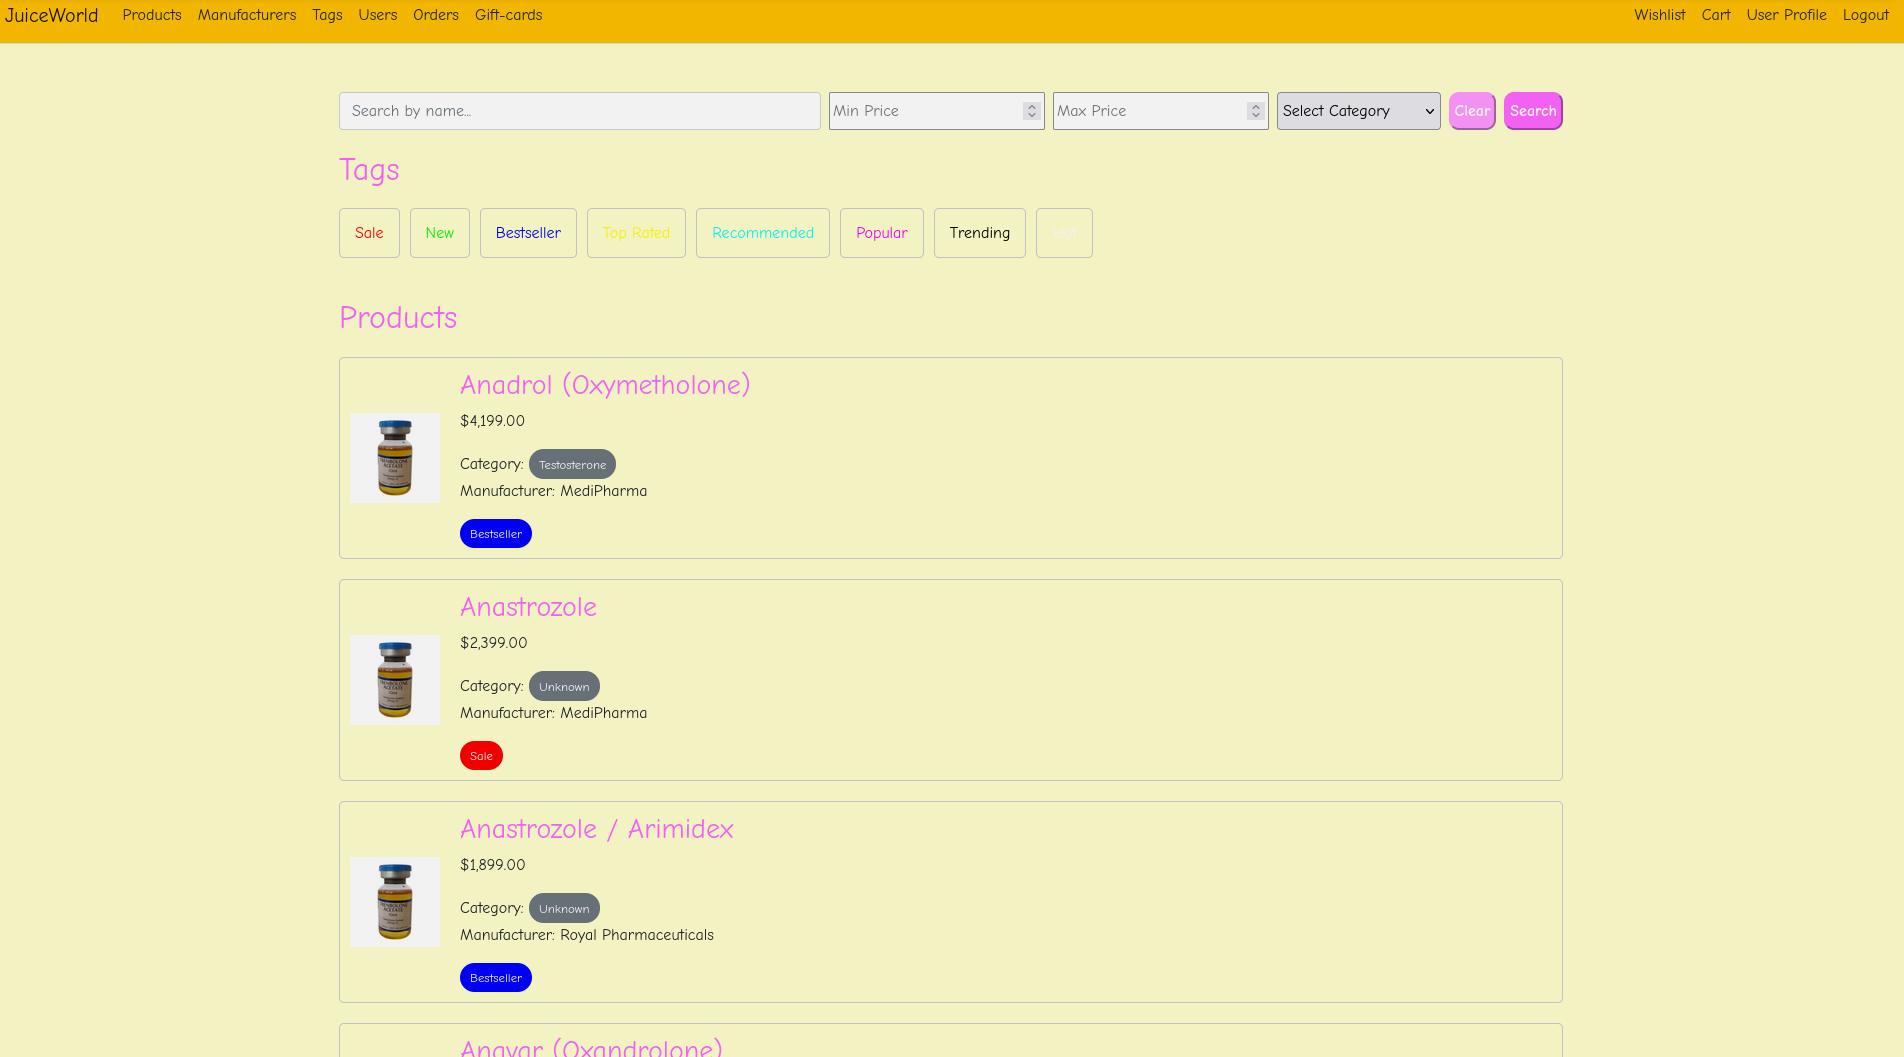Screen dimensions: 1904x1057
Task: Expand the Select Category dropdown
Action: pos(1359,111)
